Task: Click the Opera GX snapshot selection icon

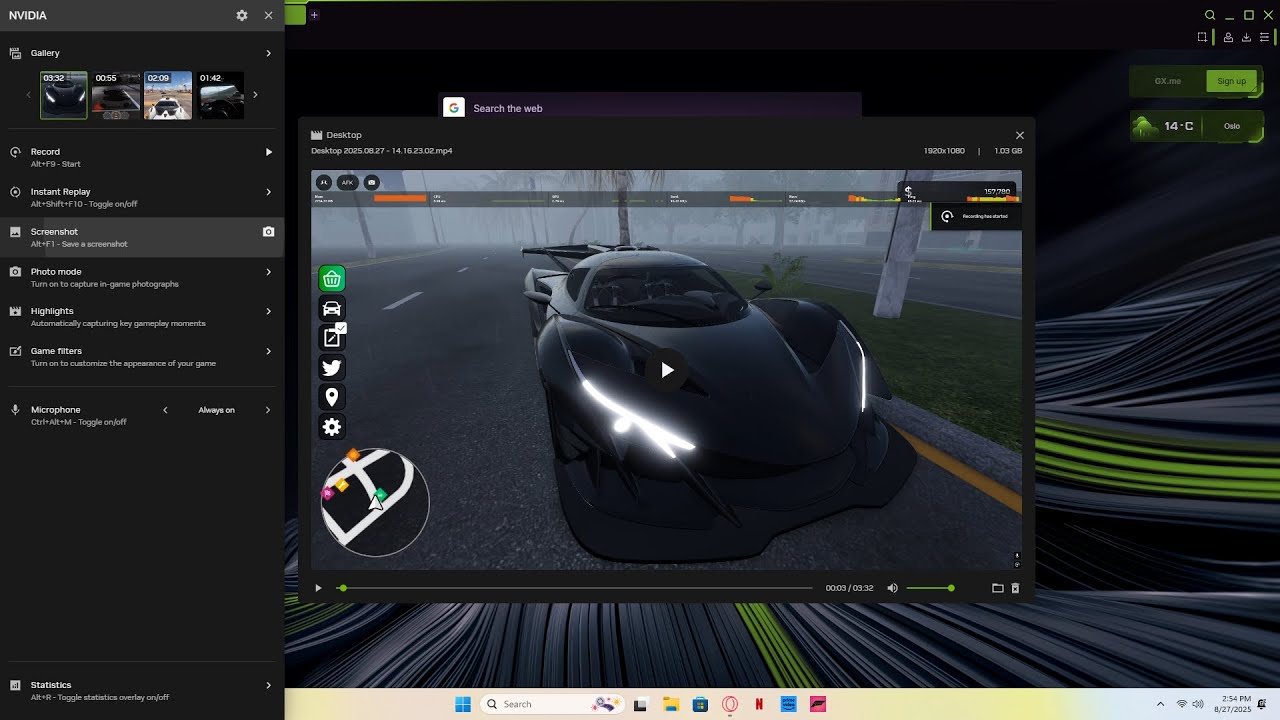Action: point(1202,37)
